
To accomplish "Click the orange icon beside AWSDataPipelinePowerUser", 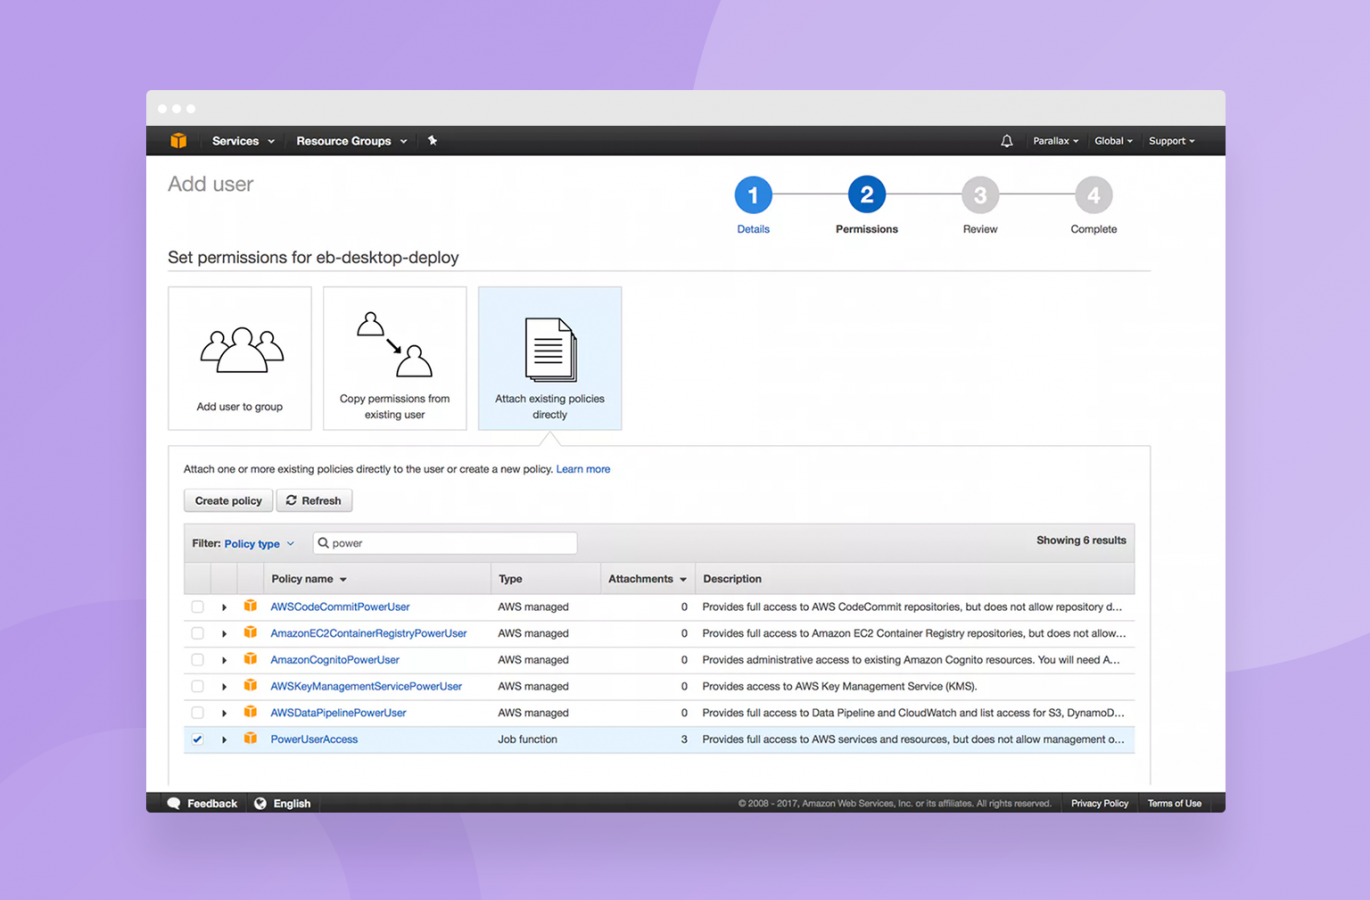I will (x=250, y=712).
